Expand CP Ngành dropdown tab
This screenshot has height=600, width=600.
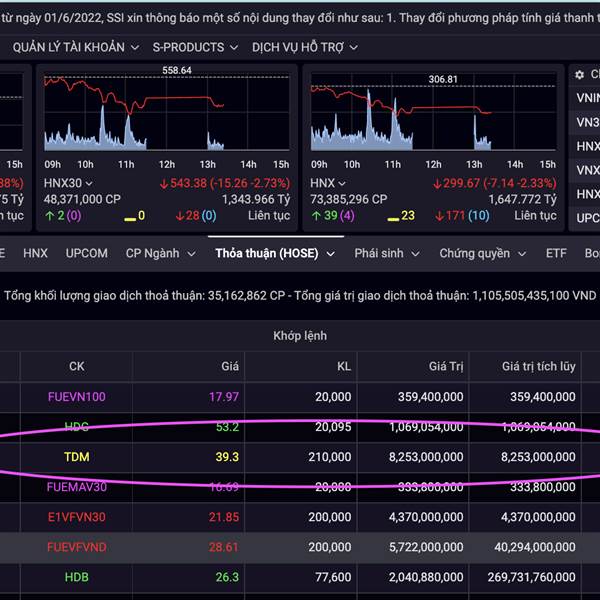(161, 253)
